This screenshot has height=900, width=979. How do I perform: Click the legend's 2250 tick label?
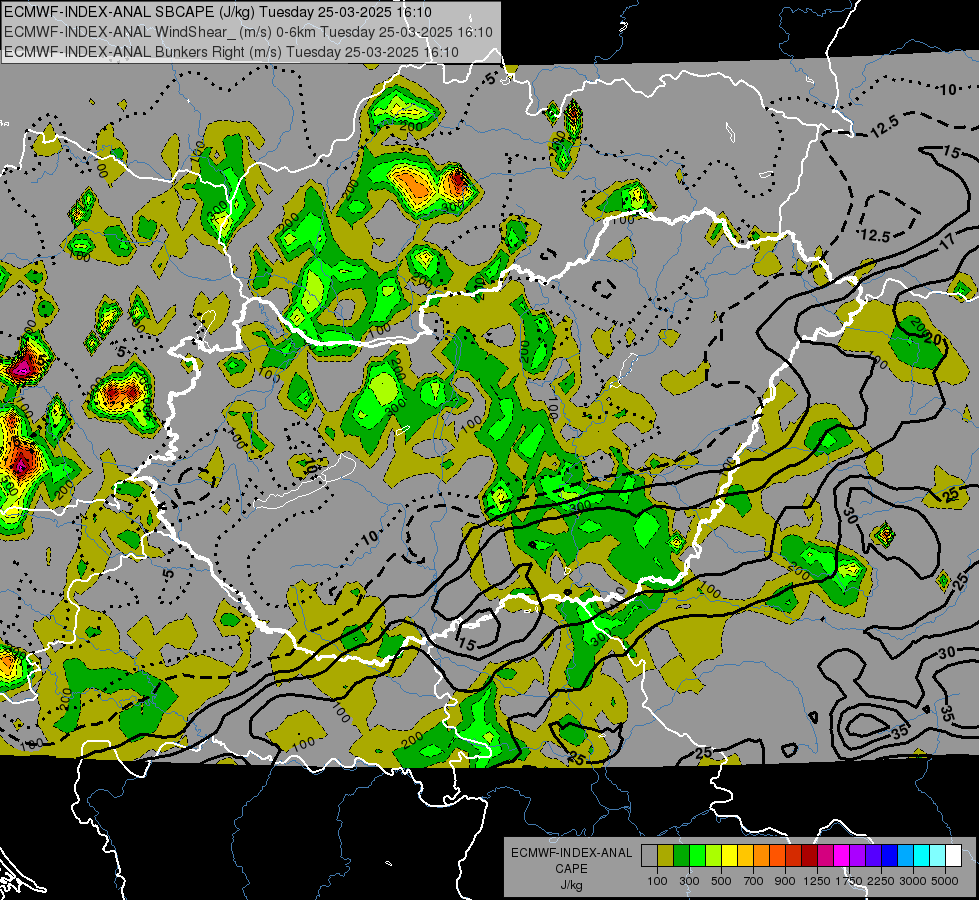(881, 881)
